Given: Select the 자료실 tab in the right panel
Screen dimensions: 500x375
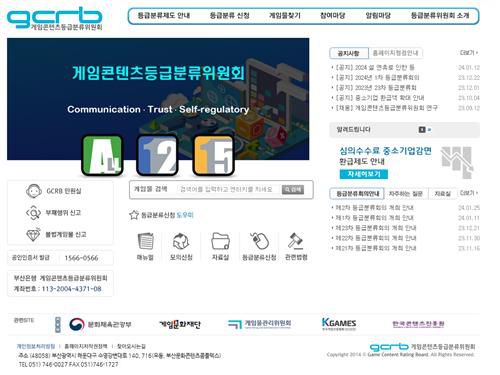Looking at the screenshot, I should 442,194.
